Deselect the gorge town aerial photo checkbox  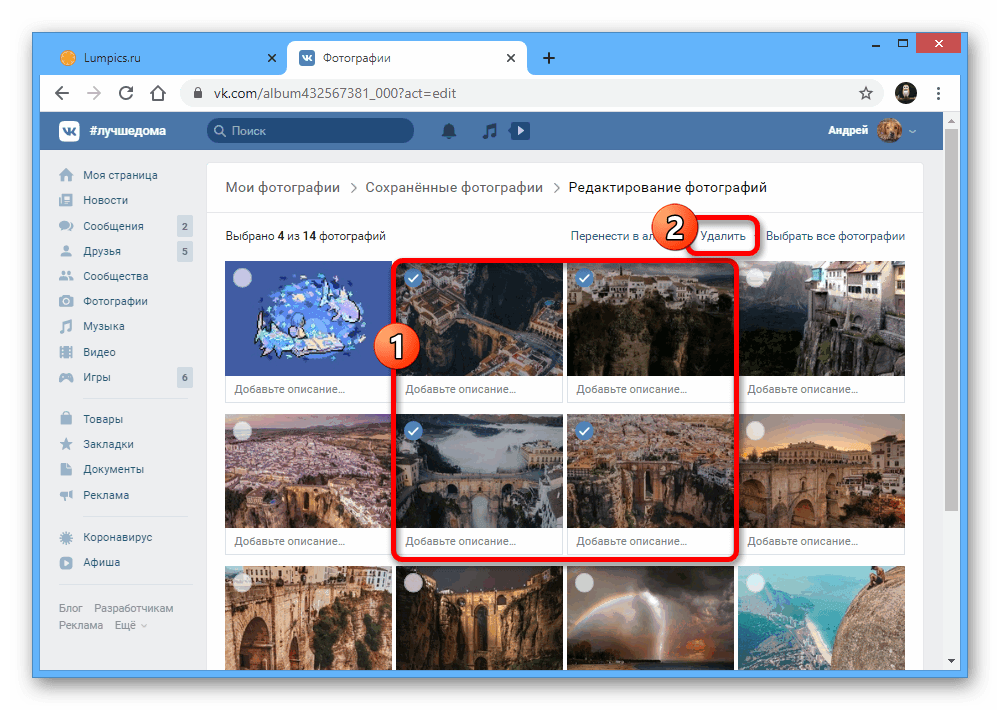tap(584, 431)
